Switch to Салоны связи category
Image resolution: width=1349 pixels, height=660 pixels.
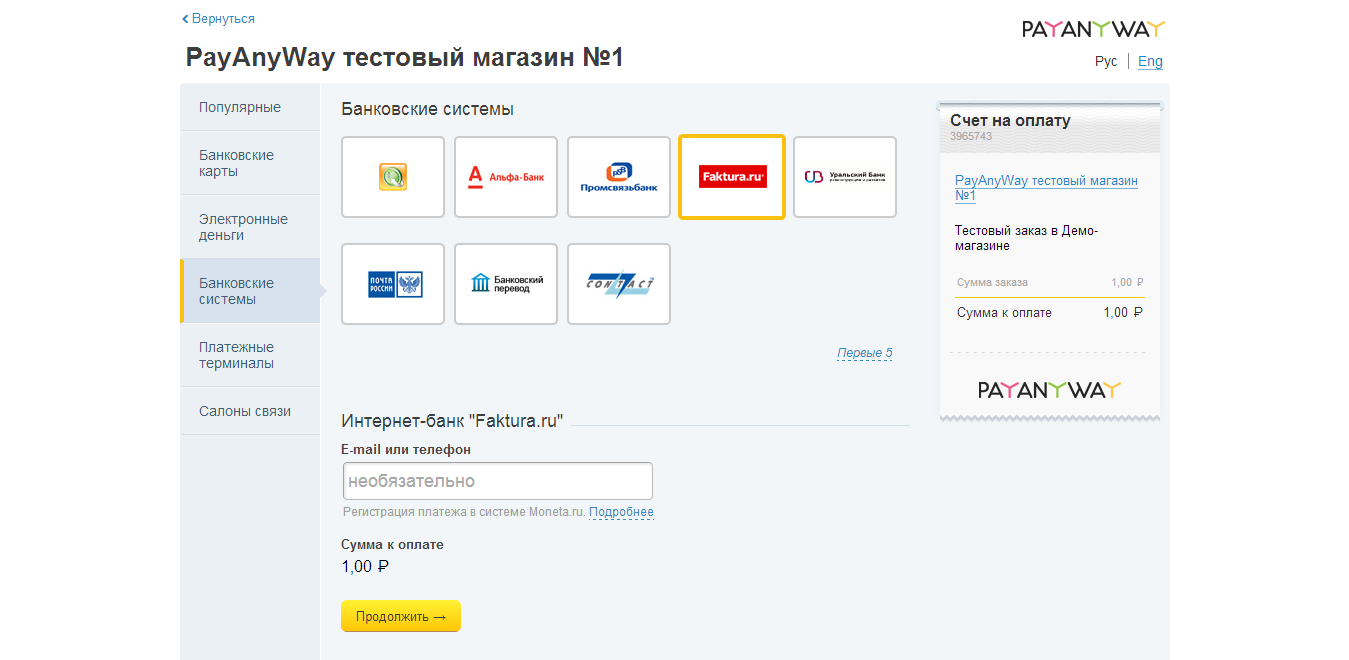click(x=250, y=411)
